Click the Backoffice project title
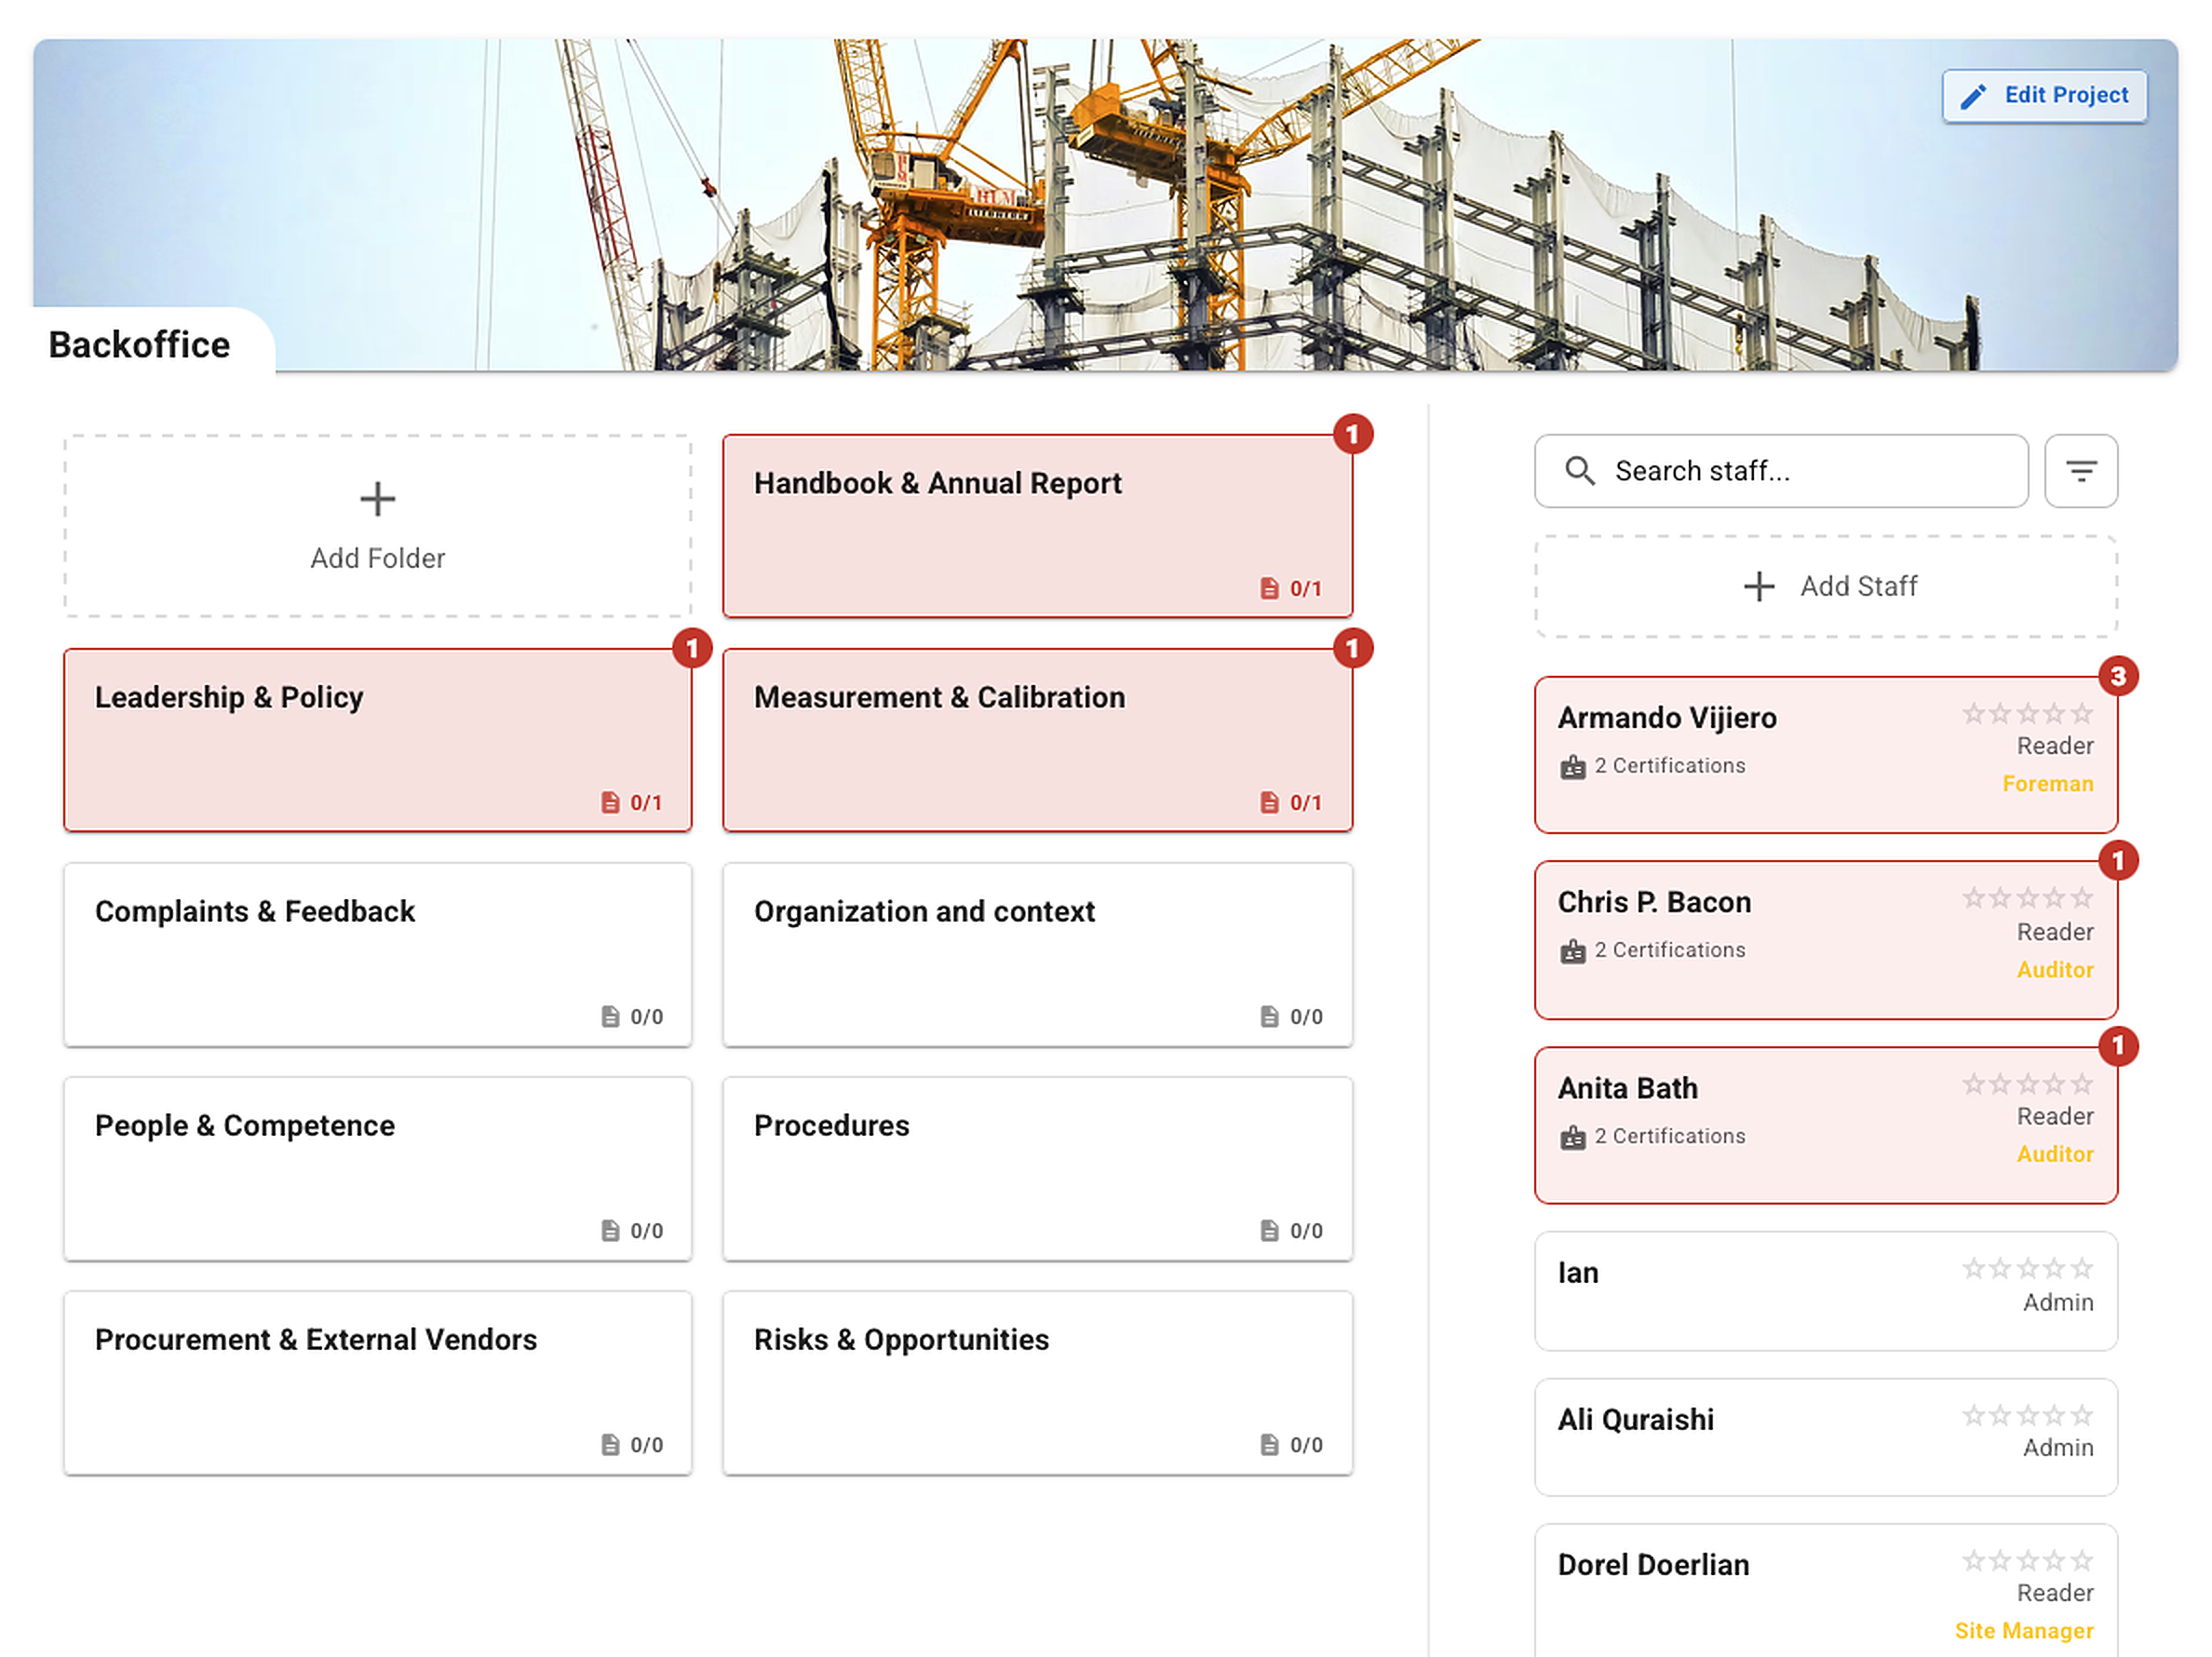This screenshot has height=1657, width=2212. click(139, 345)
